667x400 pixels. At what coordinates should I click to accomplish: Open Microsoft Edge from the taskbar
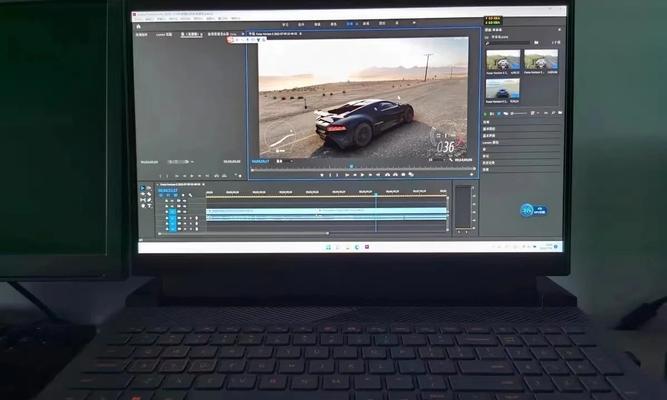click(356, 247)
